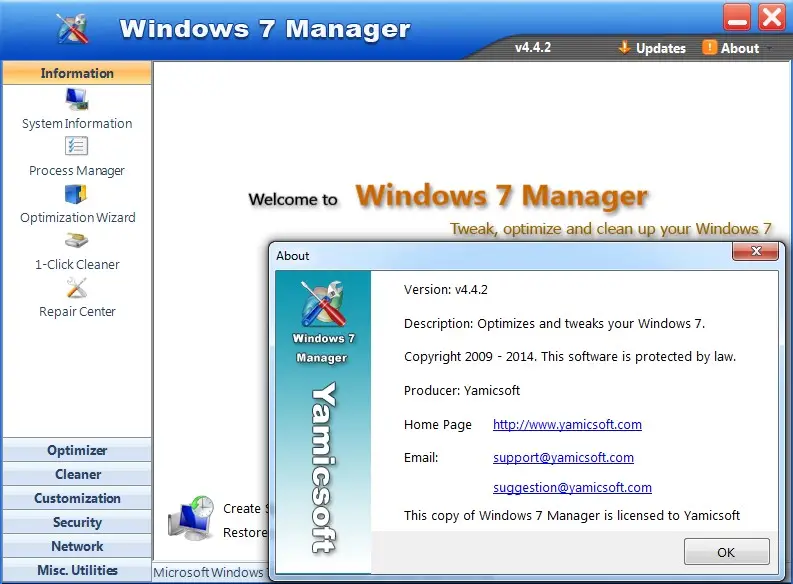The image size is (793, 584).
Task: Open the http://www.yamicsoft.com home page link
Action: 567,424
